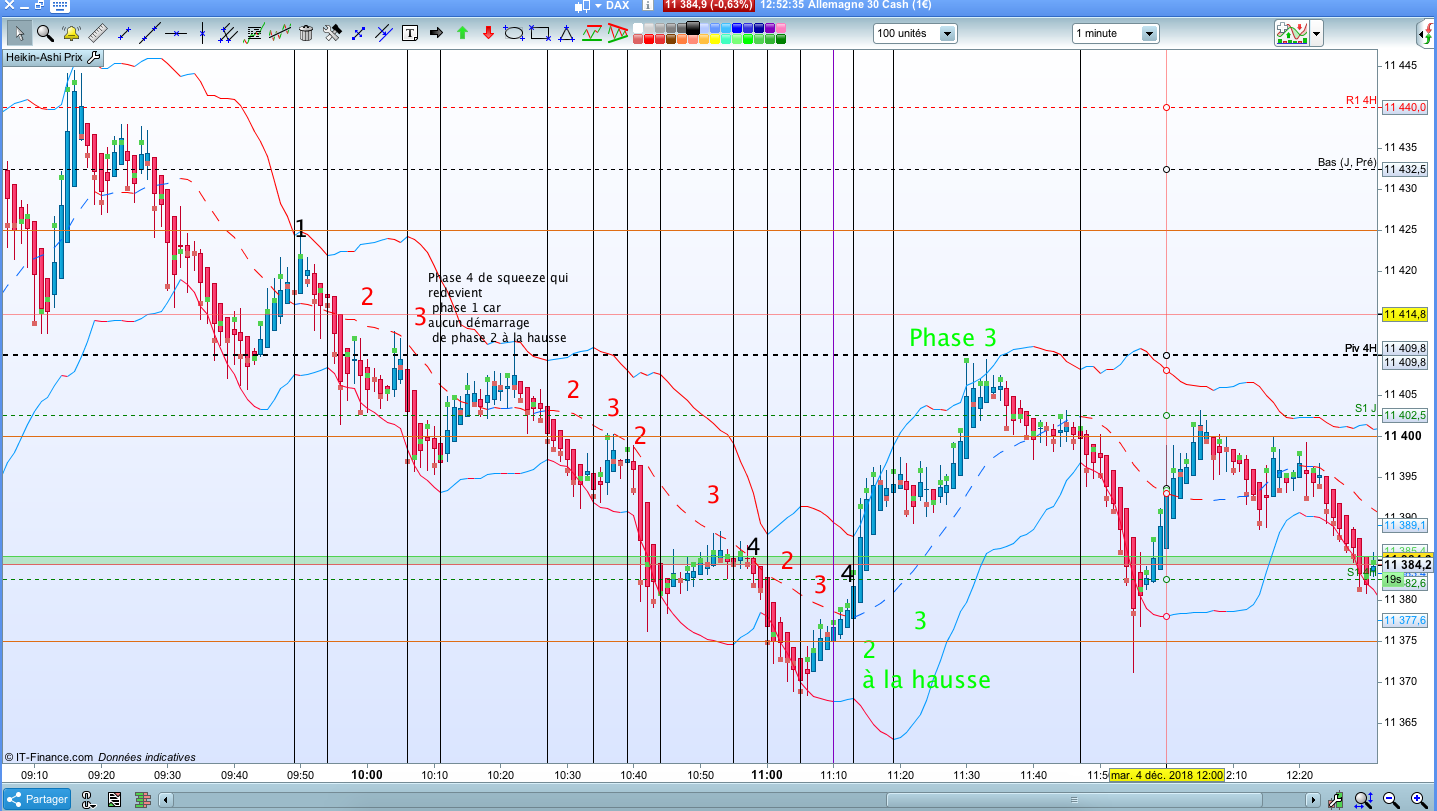1437x811 pixels.
Task: Select the green 'Phase 3' annotation
Action: click(x=953, y=338)
